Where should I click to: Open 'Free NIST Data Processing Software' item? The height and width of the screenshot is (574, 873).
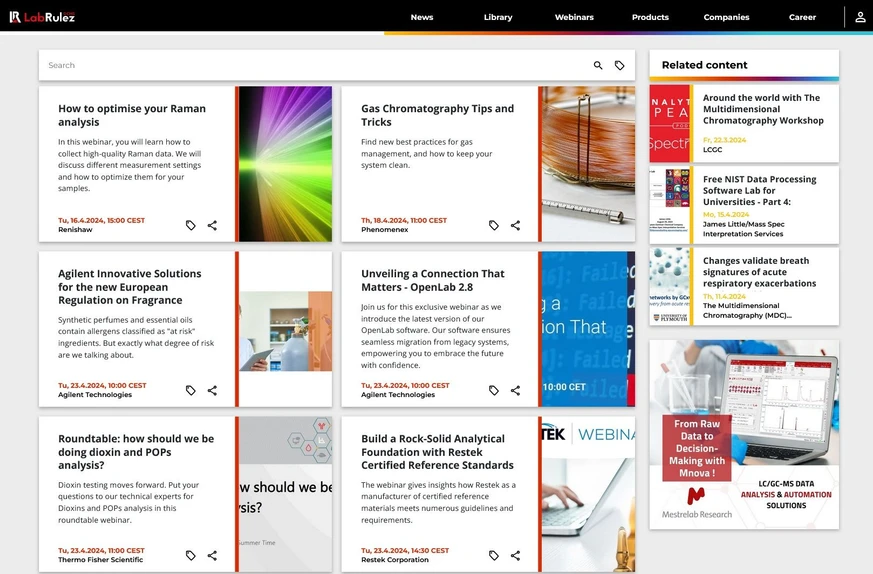pos(759,190)
